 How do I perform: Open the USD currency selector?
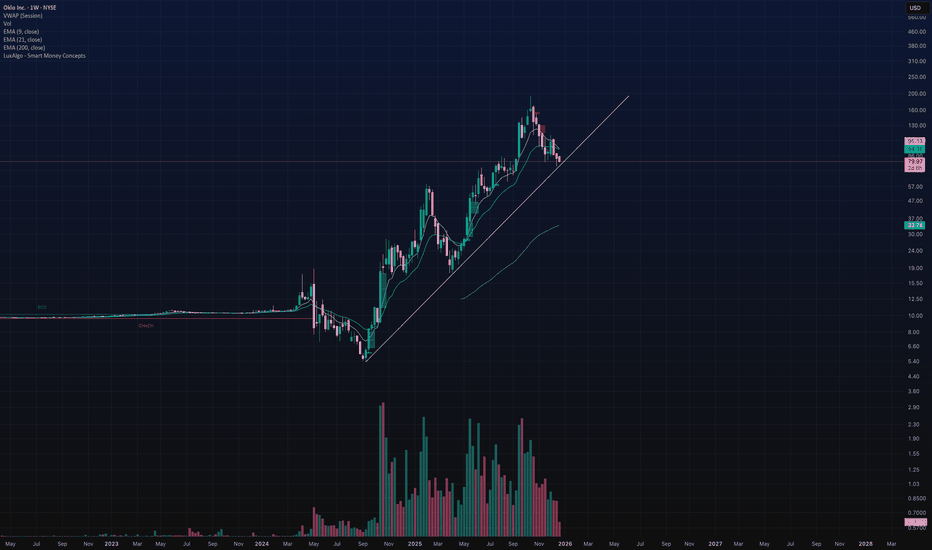coord(916,10)
